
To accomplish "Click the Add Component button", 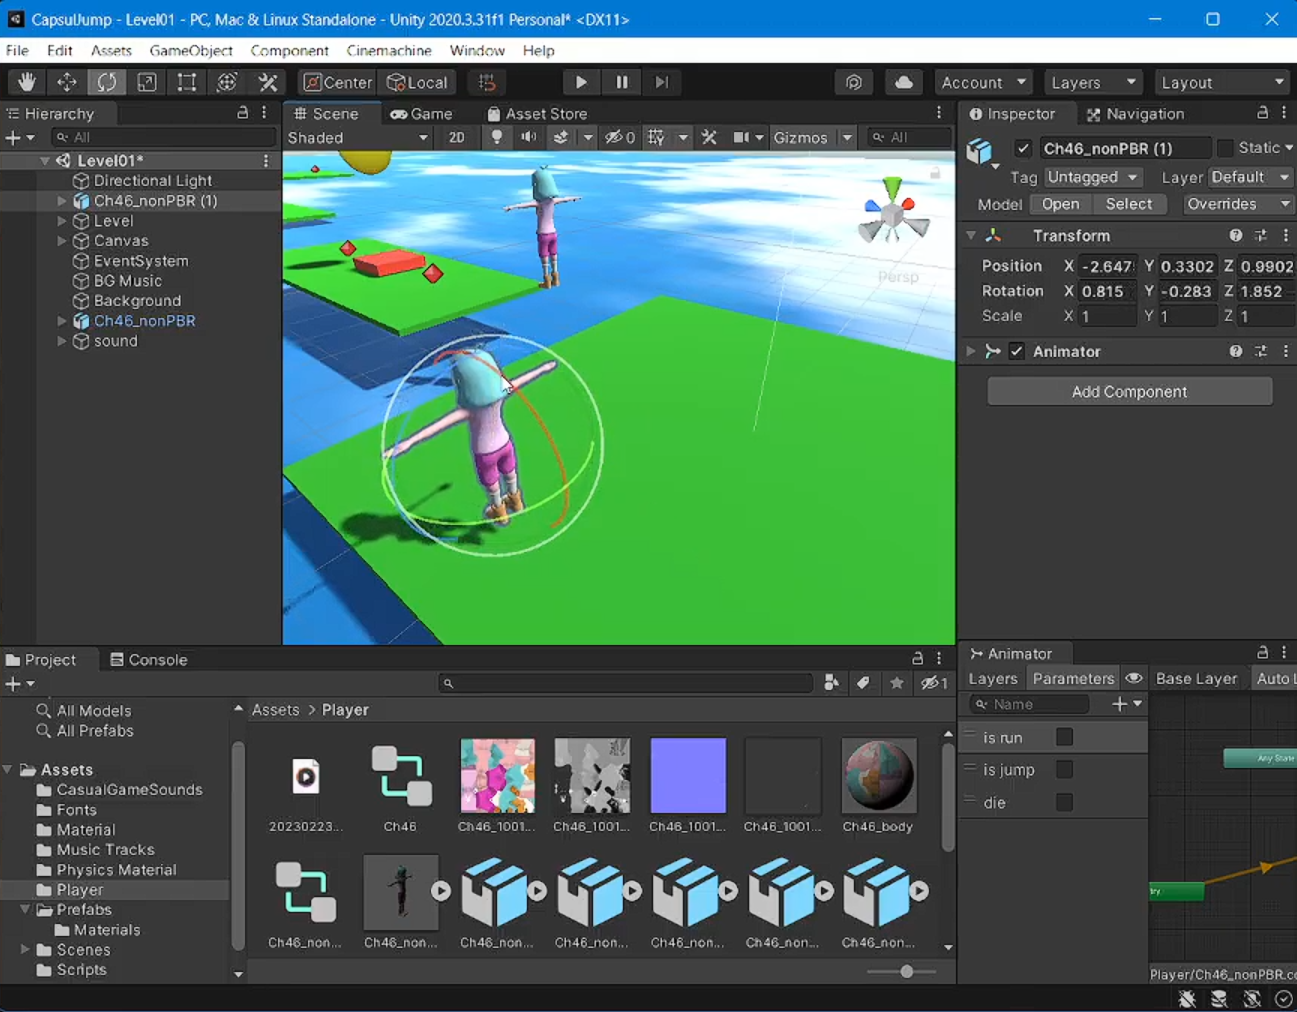I will [1129, 391].
